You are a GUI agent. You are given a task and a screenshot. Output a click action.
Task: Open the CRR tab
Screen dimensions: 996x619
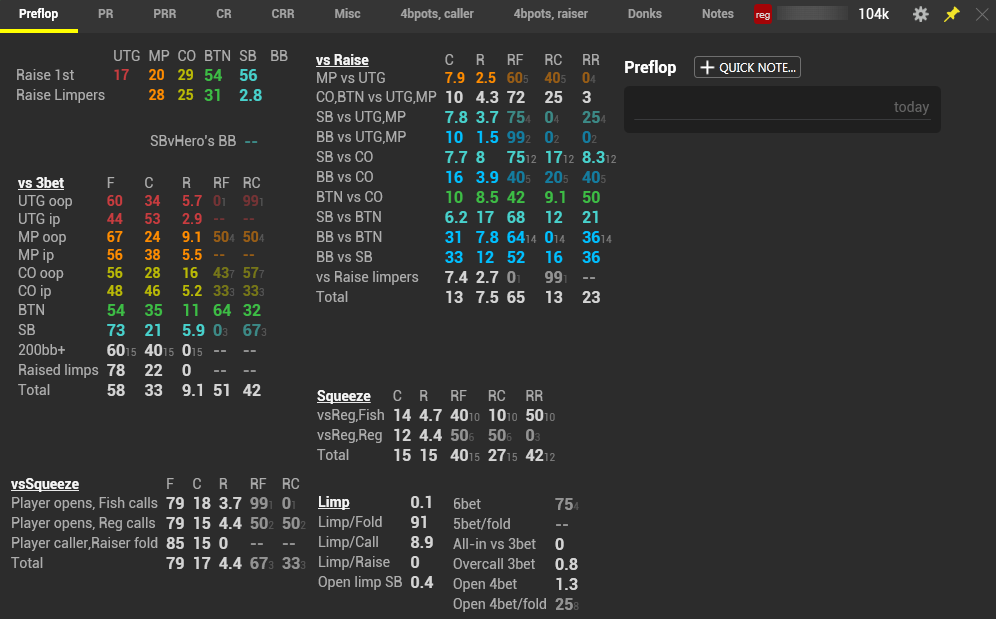(283, 14)
